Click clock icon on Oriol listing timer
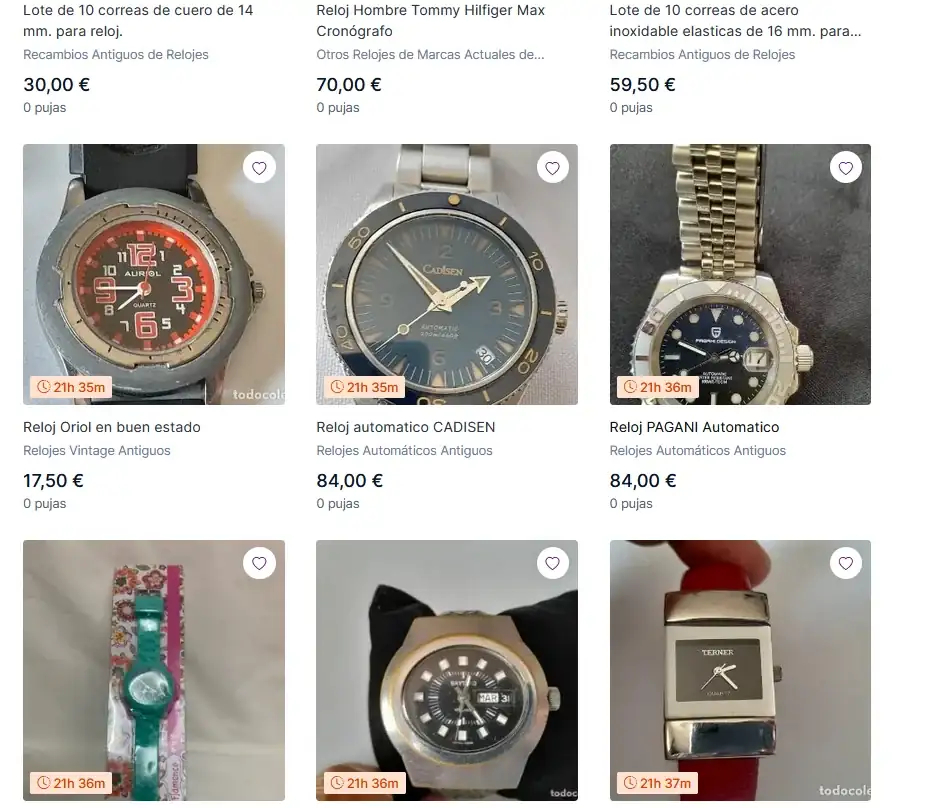 (43, 387)
